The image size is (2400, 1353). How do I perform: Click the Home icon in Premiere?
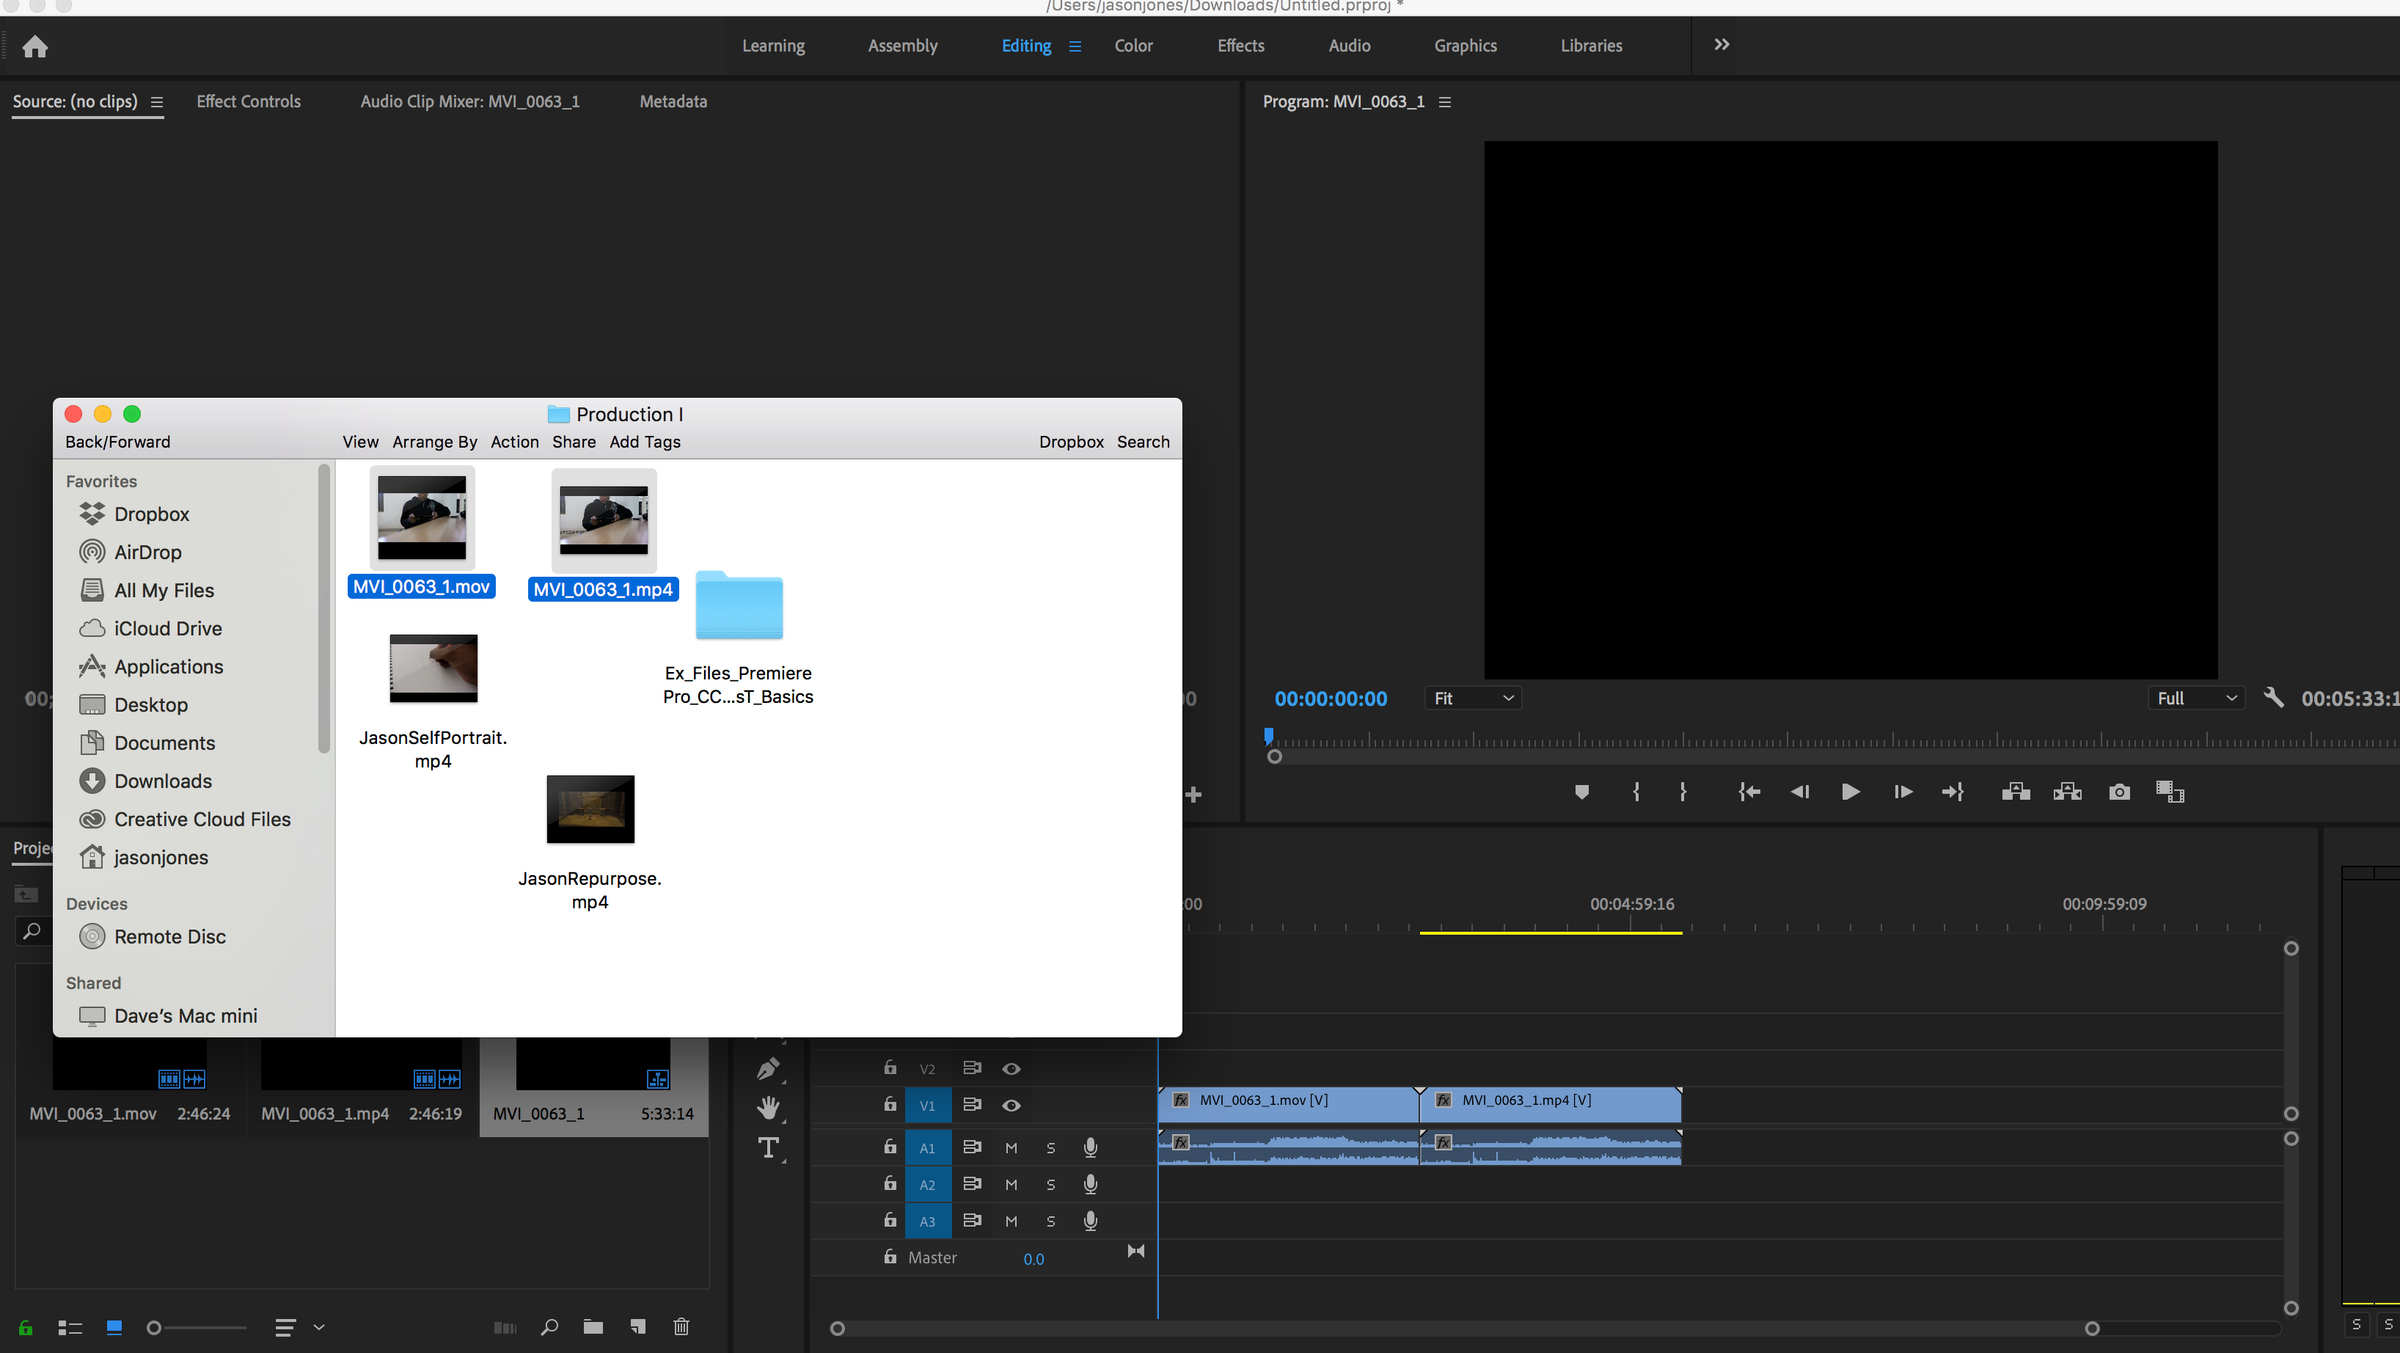coord(35,46)
